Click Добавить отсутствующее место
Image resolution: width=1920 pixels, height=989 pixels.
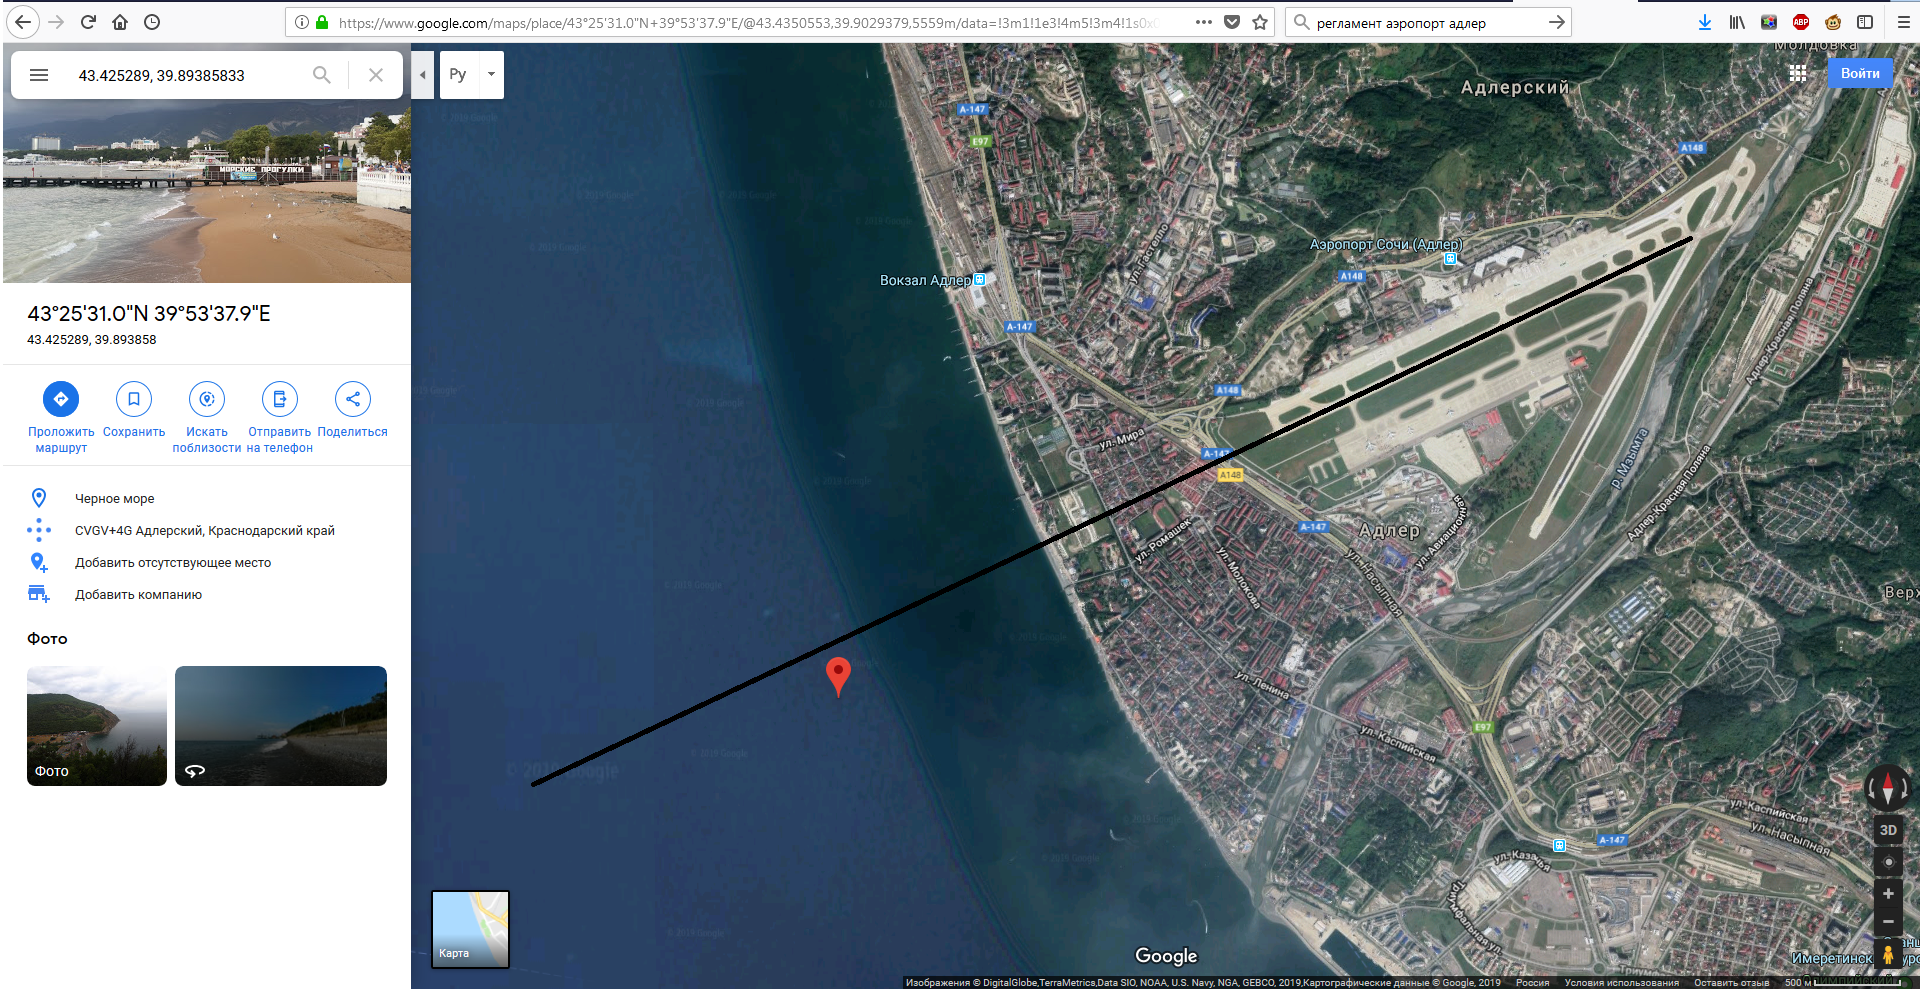click(x=207, y=562)
